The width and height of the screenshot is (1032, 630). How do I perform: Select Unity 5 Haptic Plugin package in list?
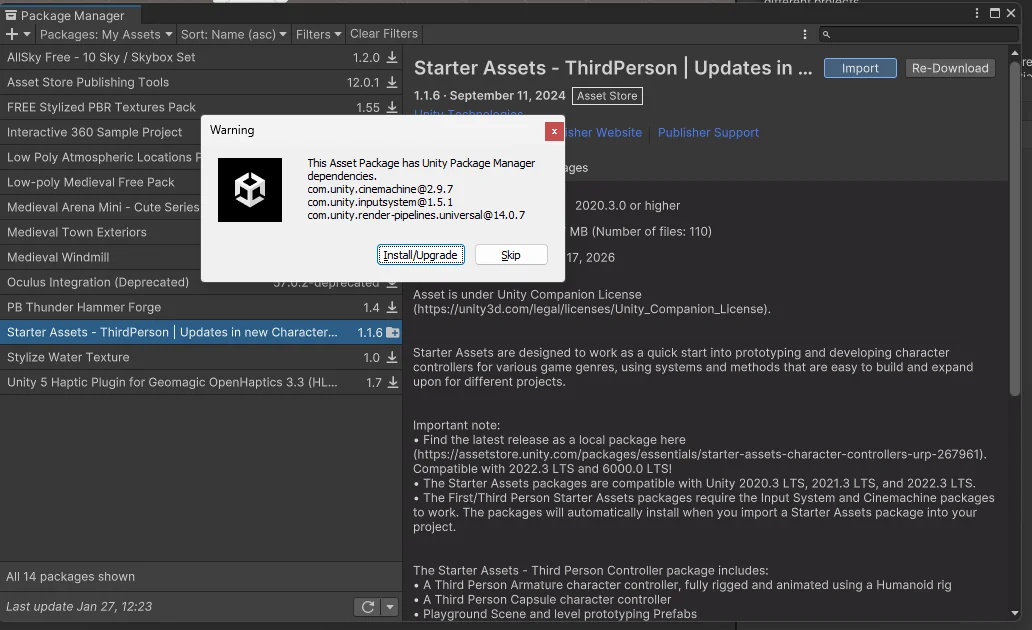(173, 383)
